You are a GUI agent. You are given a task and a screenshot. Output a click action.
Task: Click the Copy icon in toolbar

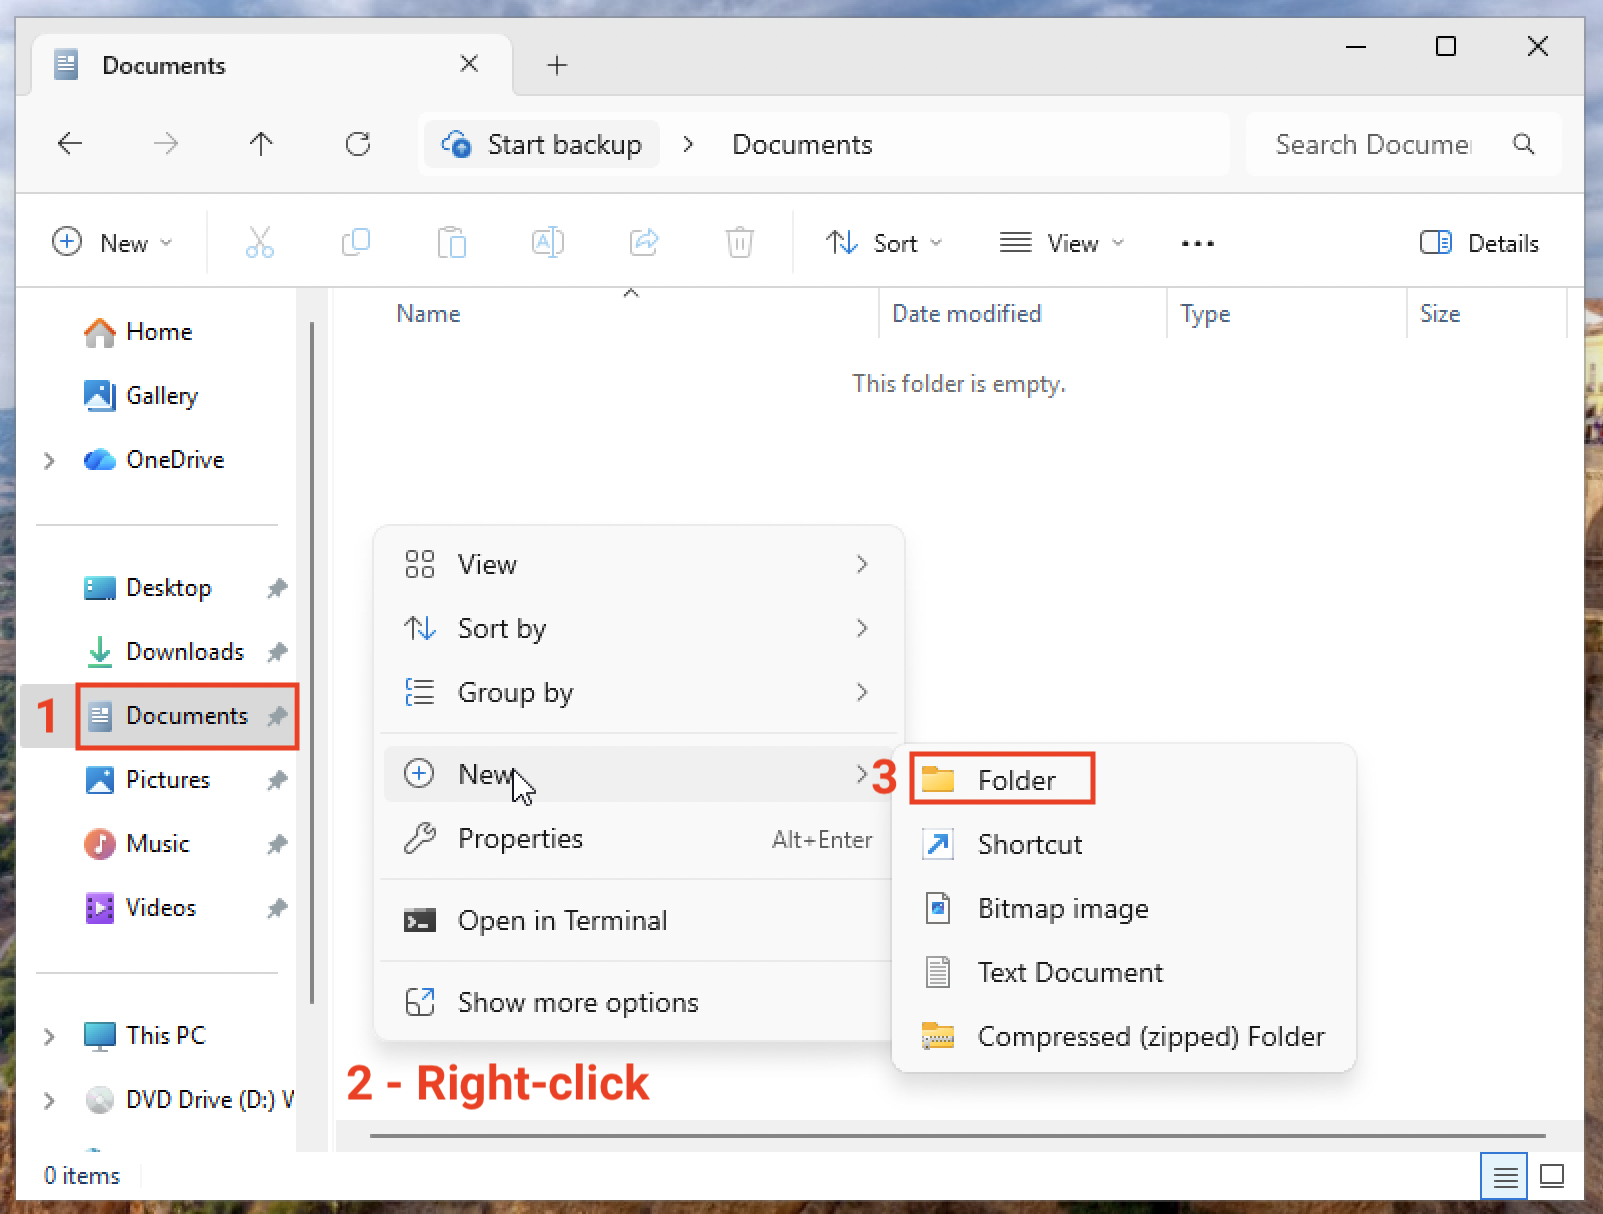point(355,243)
